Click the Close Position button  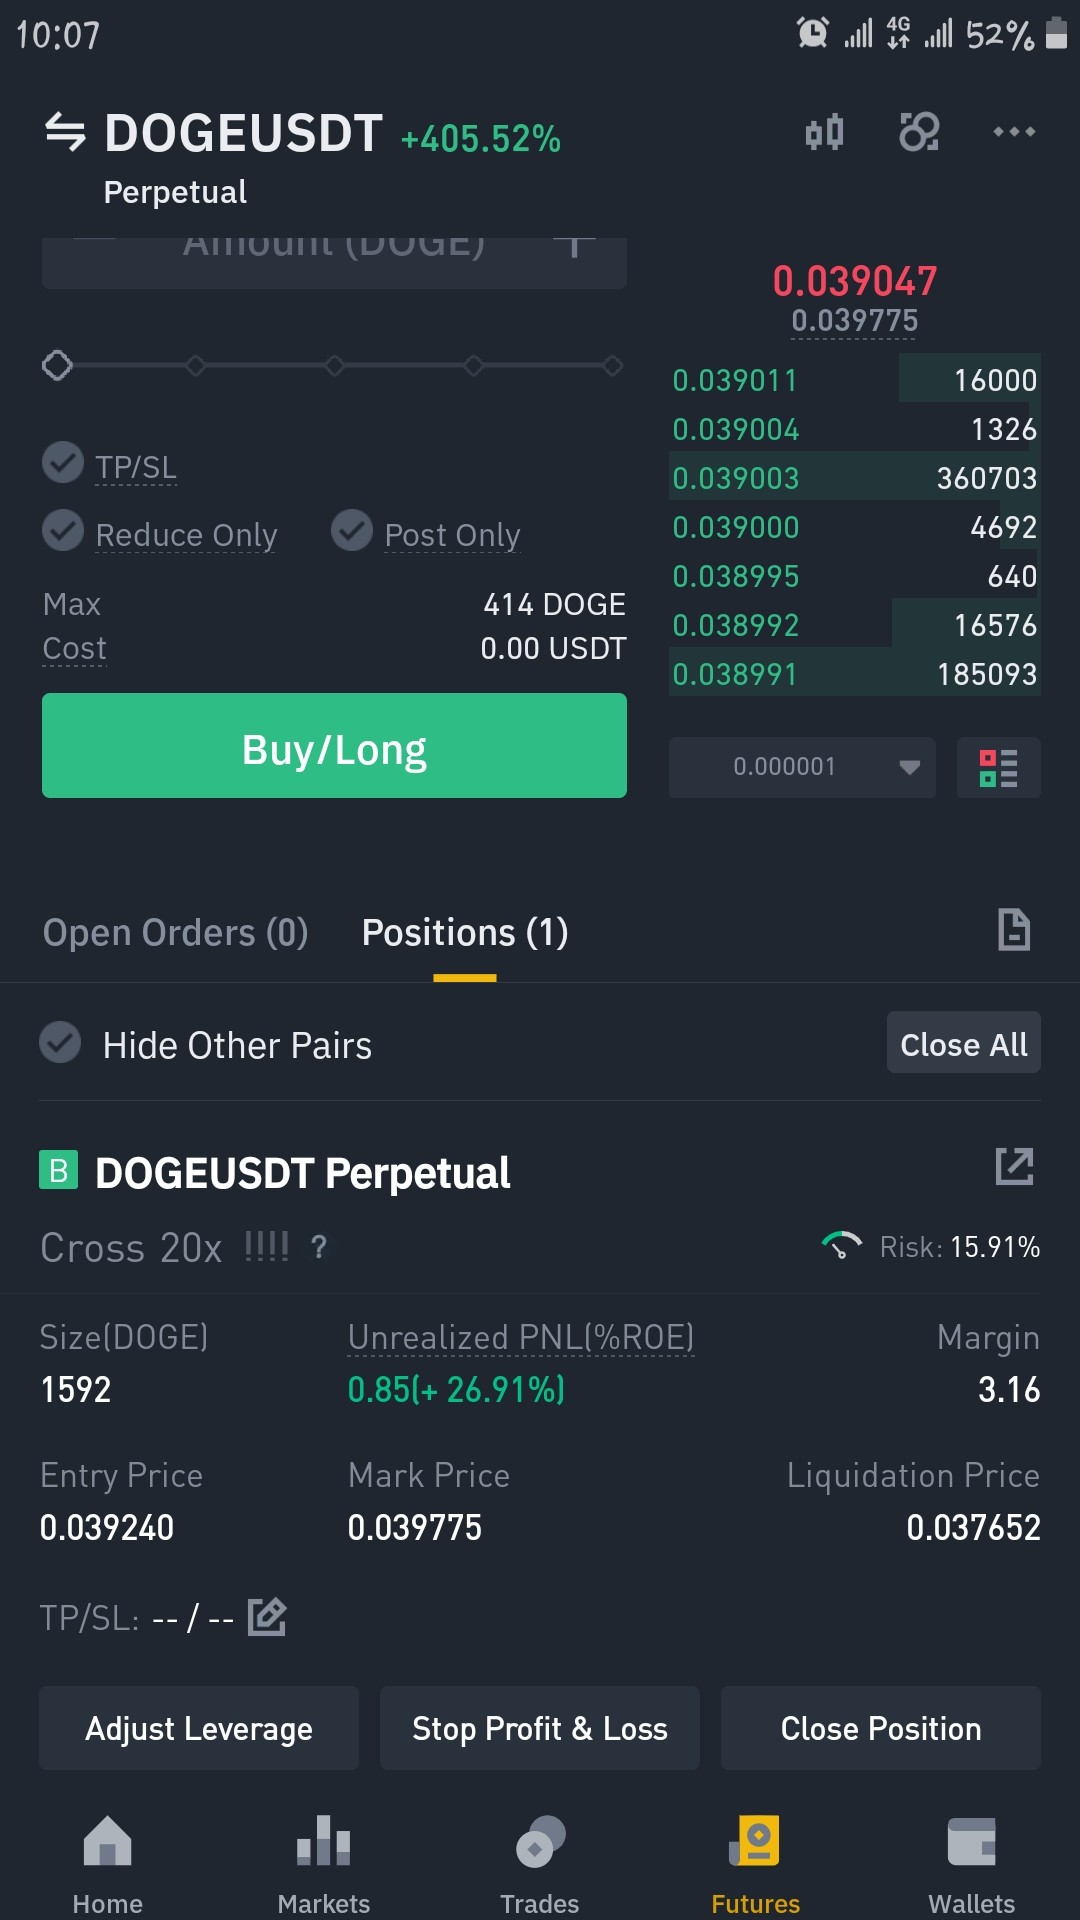tap(881, 1729)
